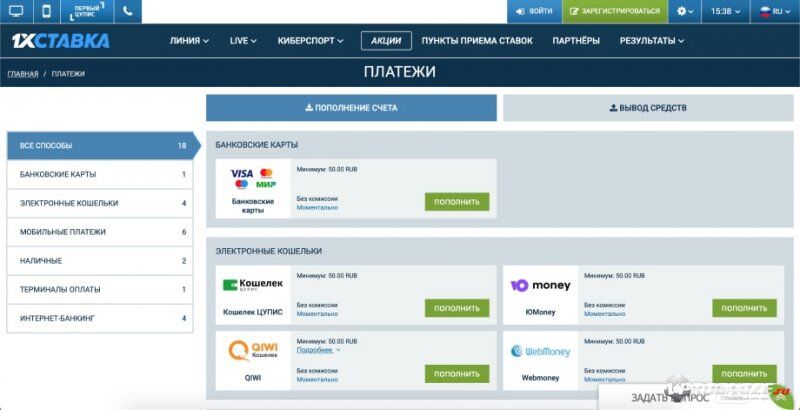
Task: Select Наличные sidebar category
Action: pyautogui.click(x=101, y=261)
